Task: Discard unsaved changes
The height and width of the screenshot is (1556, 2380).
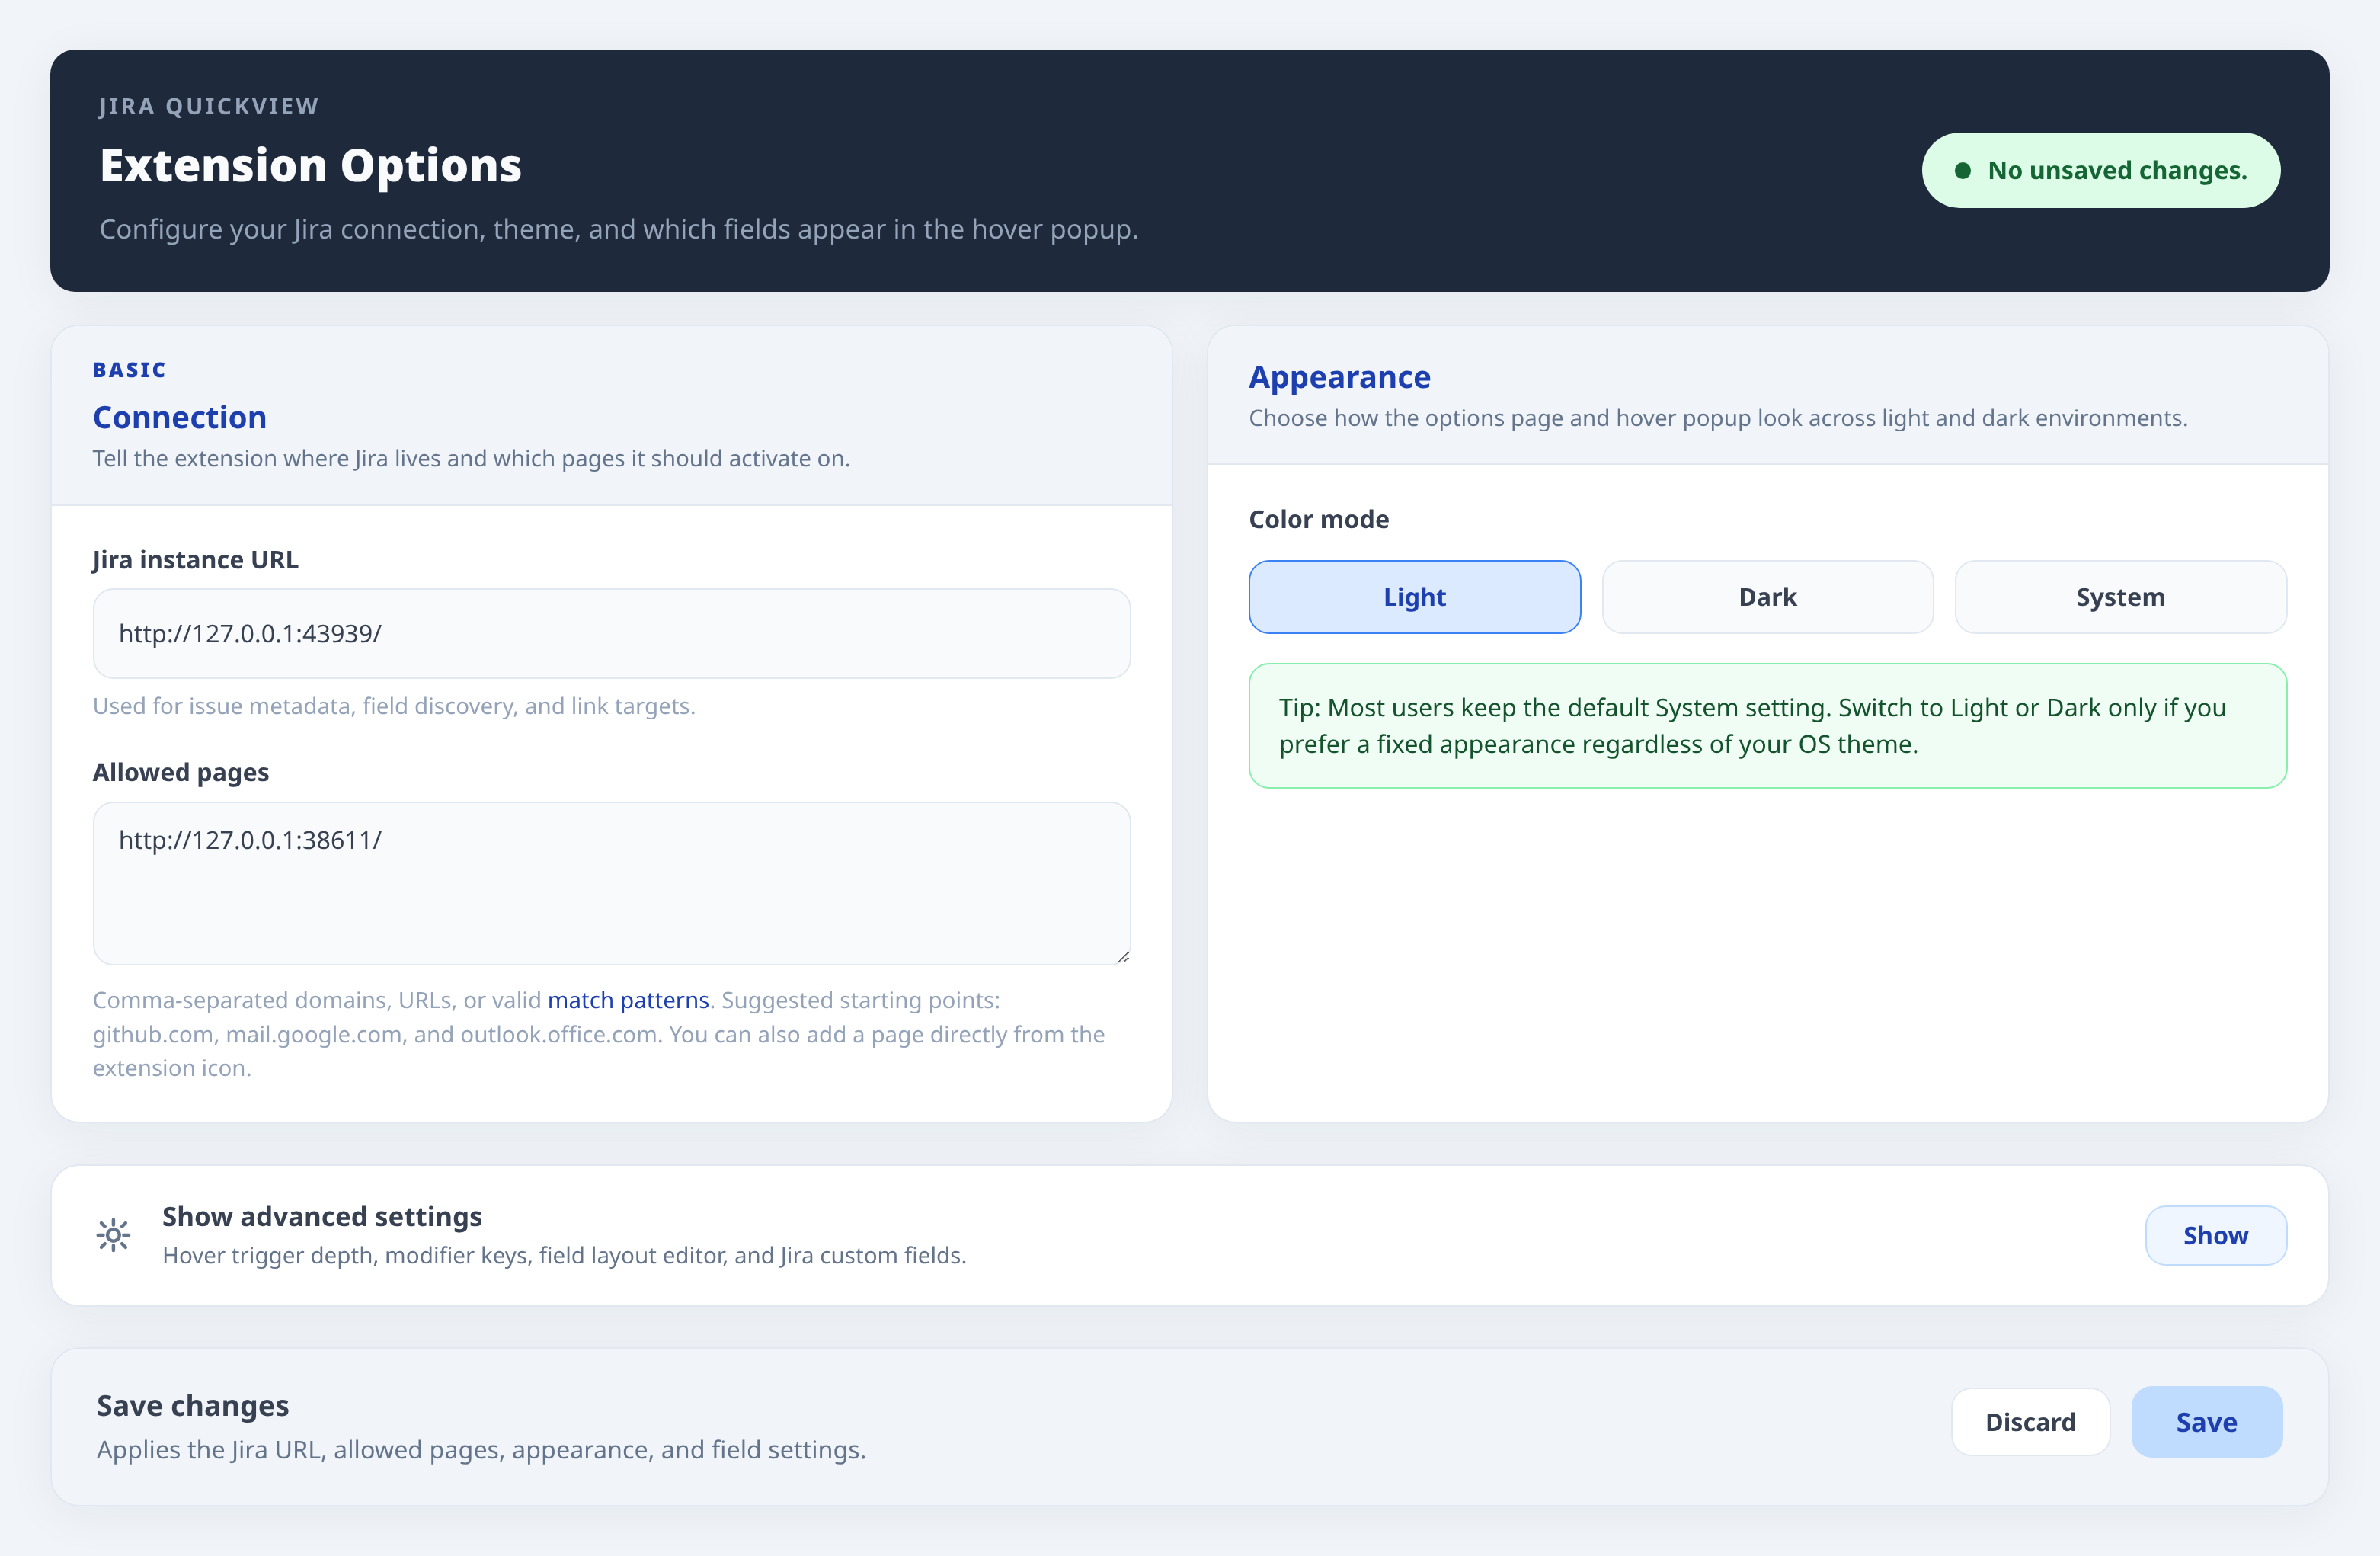Action: coord(2030,1421)
